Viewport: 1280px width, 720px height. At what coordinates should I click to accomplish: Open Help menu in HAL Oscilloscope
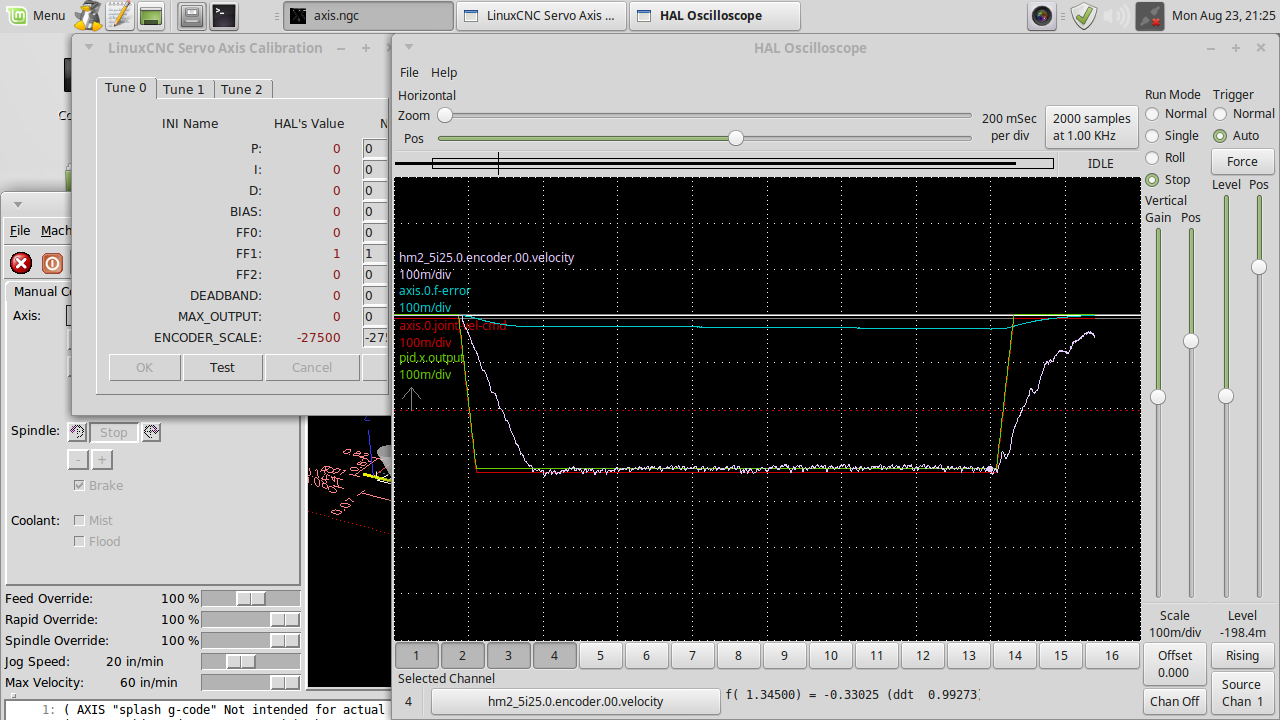(x=444, y=72)
